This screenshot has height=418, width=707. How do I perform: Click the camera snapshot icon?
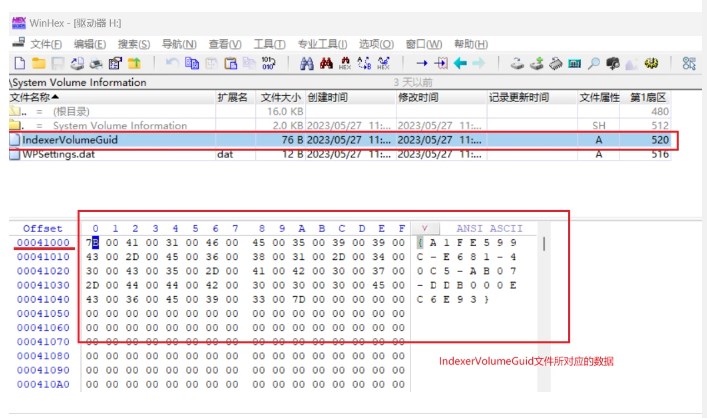pyautogui.click(x=613, y=64)
